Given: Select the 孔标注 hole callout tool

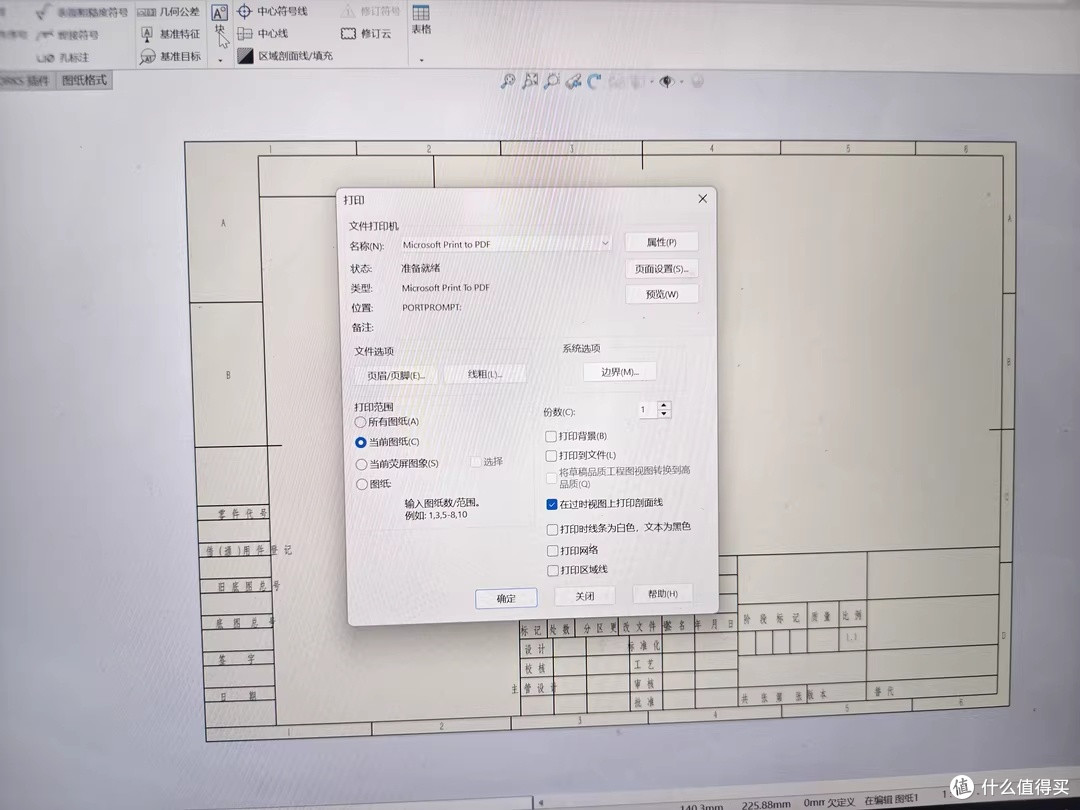Looking at the screenshot, I should 63,57.
